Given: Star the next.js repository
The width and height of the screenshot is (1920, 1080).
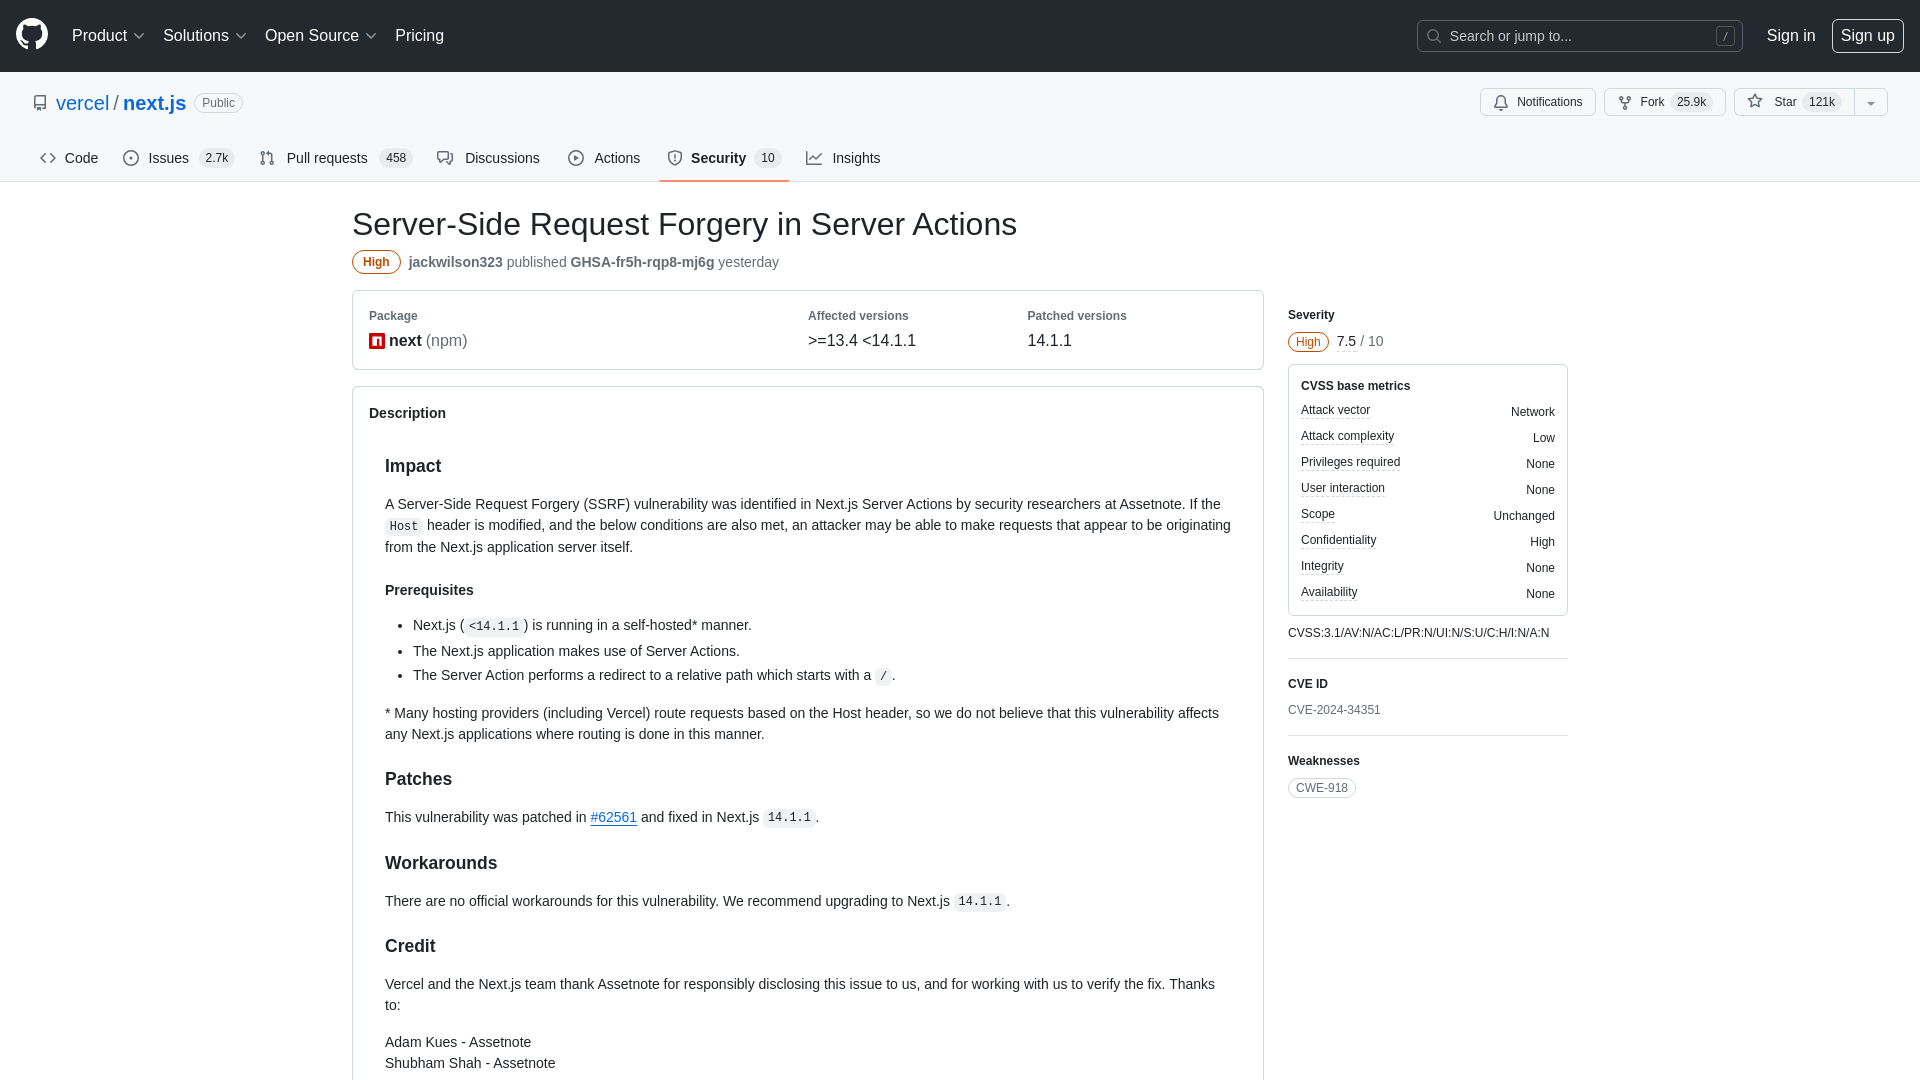Looking at the screenshot, I should (1793, 102).
